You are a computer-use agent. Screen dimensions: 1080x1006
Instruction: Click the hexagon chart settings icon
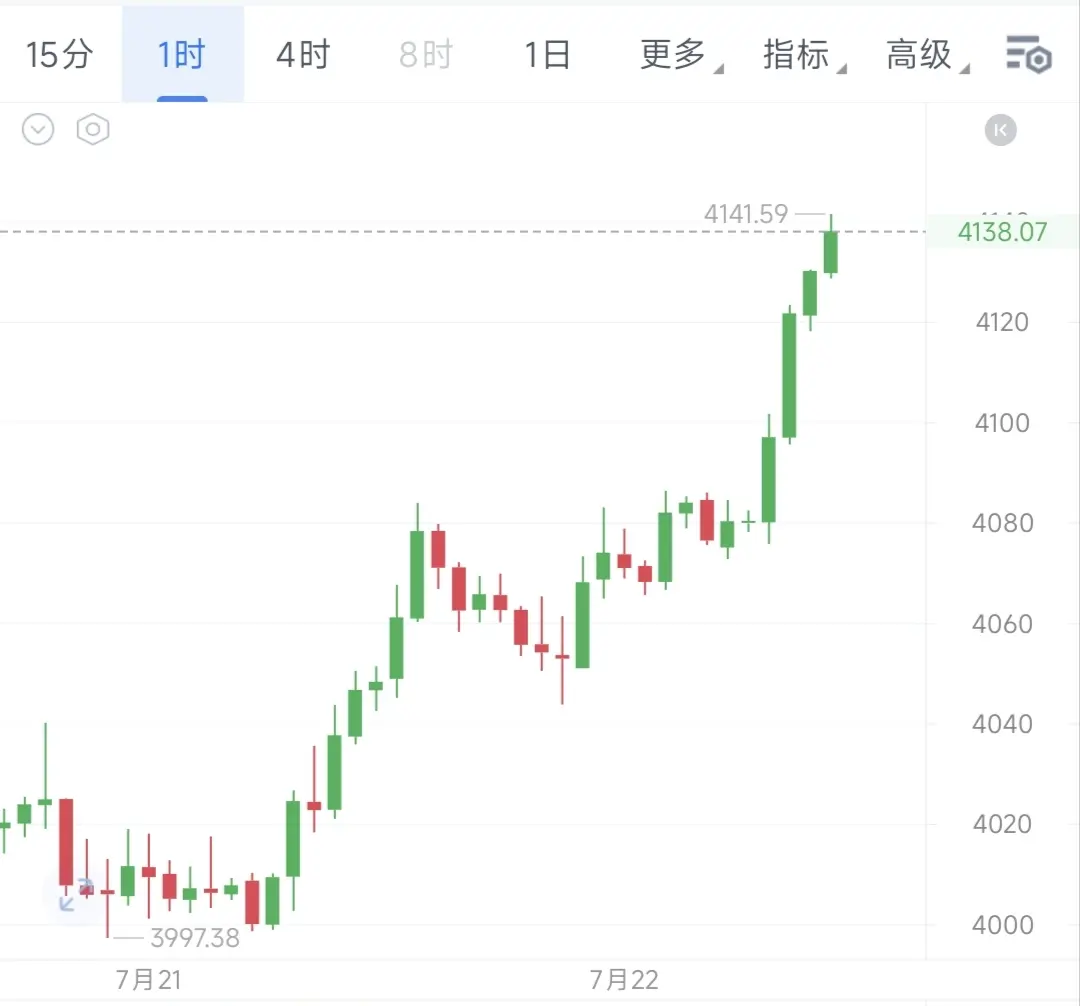[x=93, y=129]
